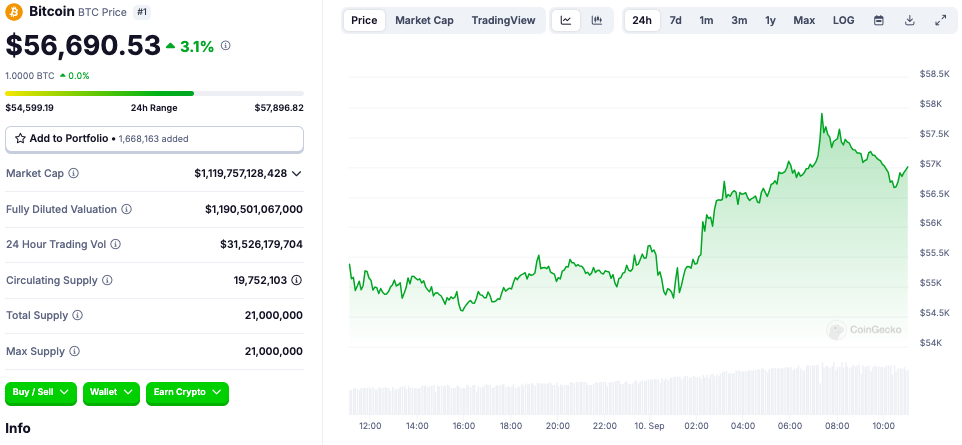Switch to candlestick chart icon
The image size is (962, 445).
pyautogui.click(x=597, y=20)
